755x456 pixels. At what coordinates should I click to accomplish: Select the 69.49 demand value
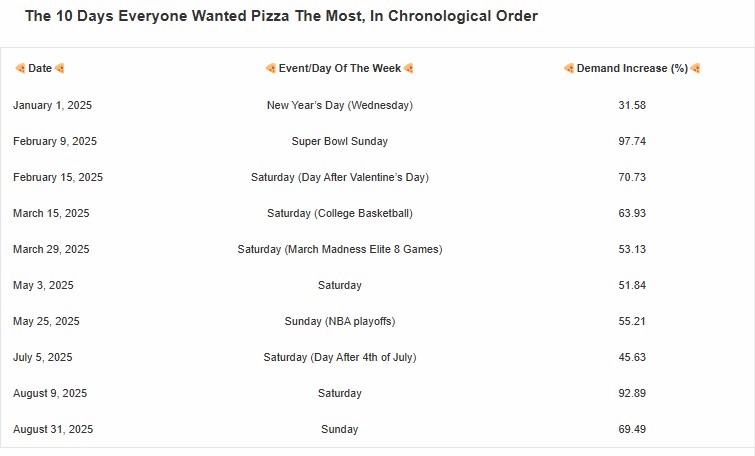point(632,429)
